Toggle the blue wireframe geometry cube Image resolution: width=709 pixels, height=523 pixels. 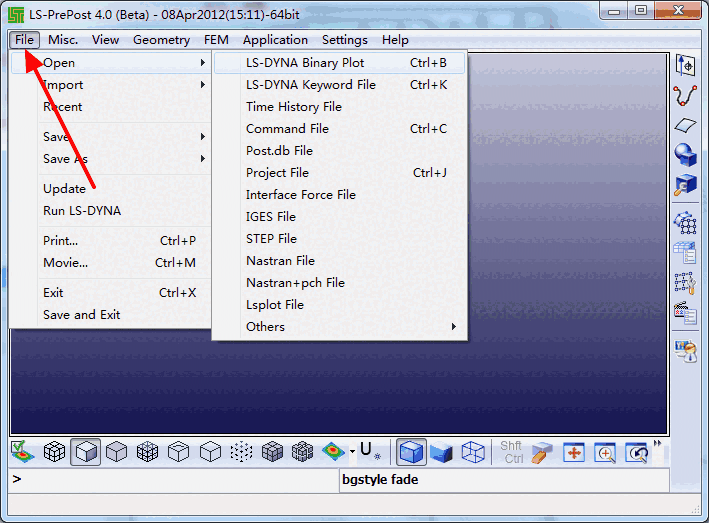(473, 452)
